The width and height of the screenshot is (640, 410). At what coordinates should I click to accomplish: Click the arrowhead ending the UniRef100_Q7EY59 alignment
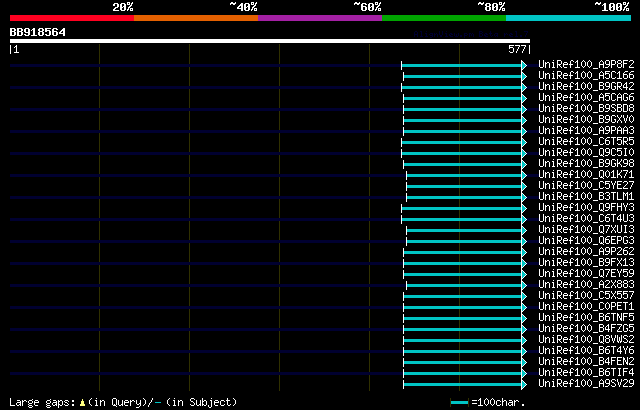pyautogui.click(x=524, y=275)
